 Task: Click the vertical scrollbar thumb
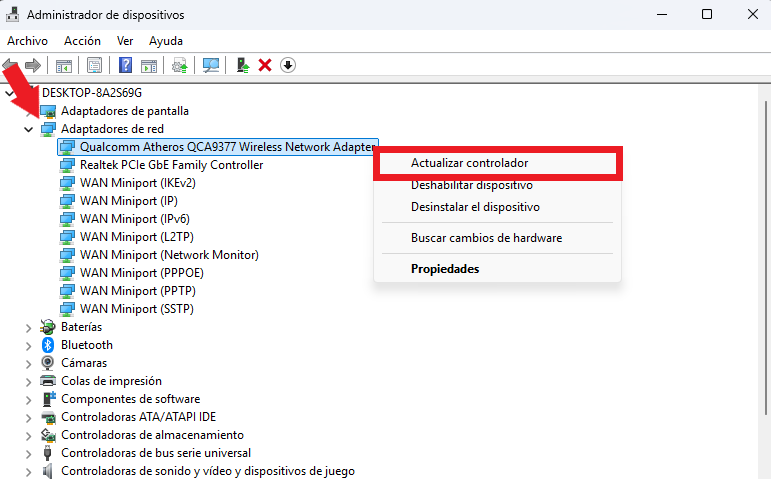(766, 256)
